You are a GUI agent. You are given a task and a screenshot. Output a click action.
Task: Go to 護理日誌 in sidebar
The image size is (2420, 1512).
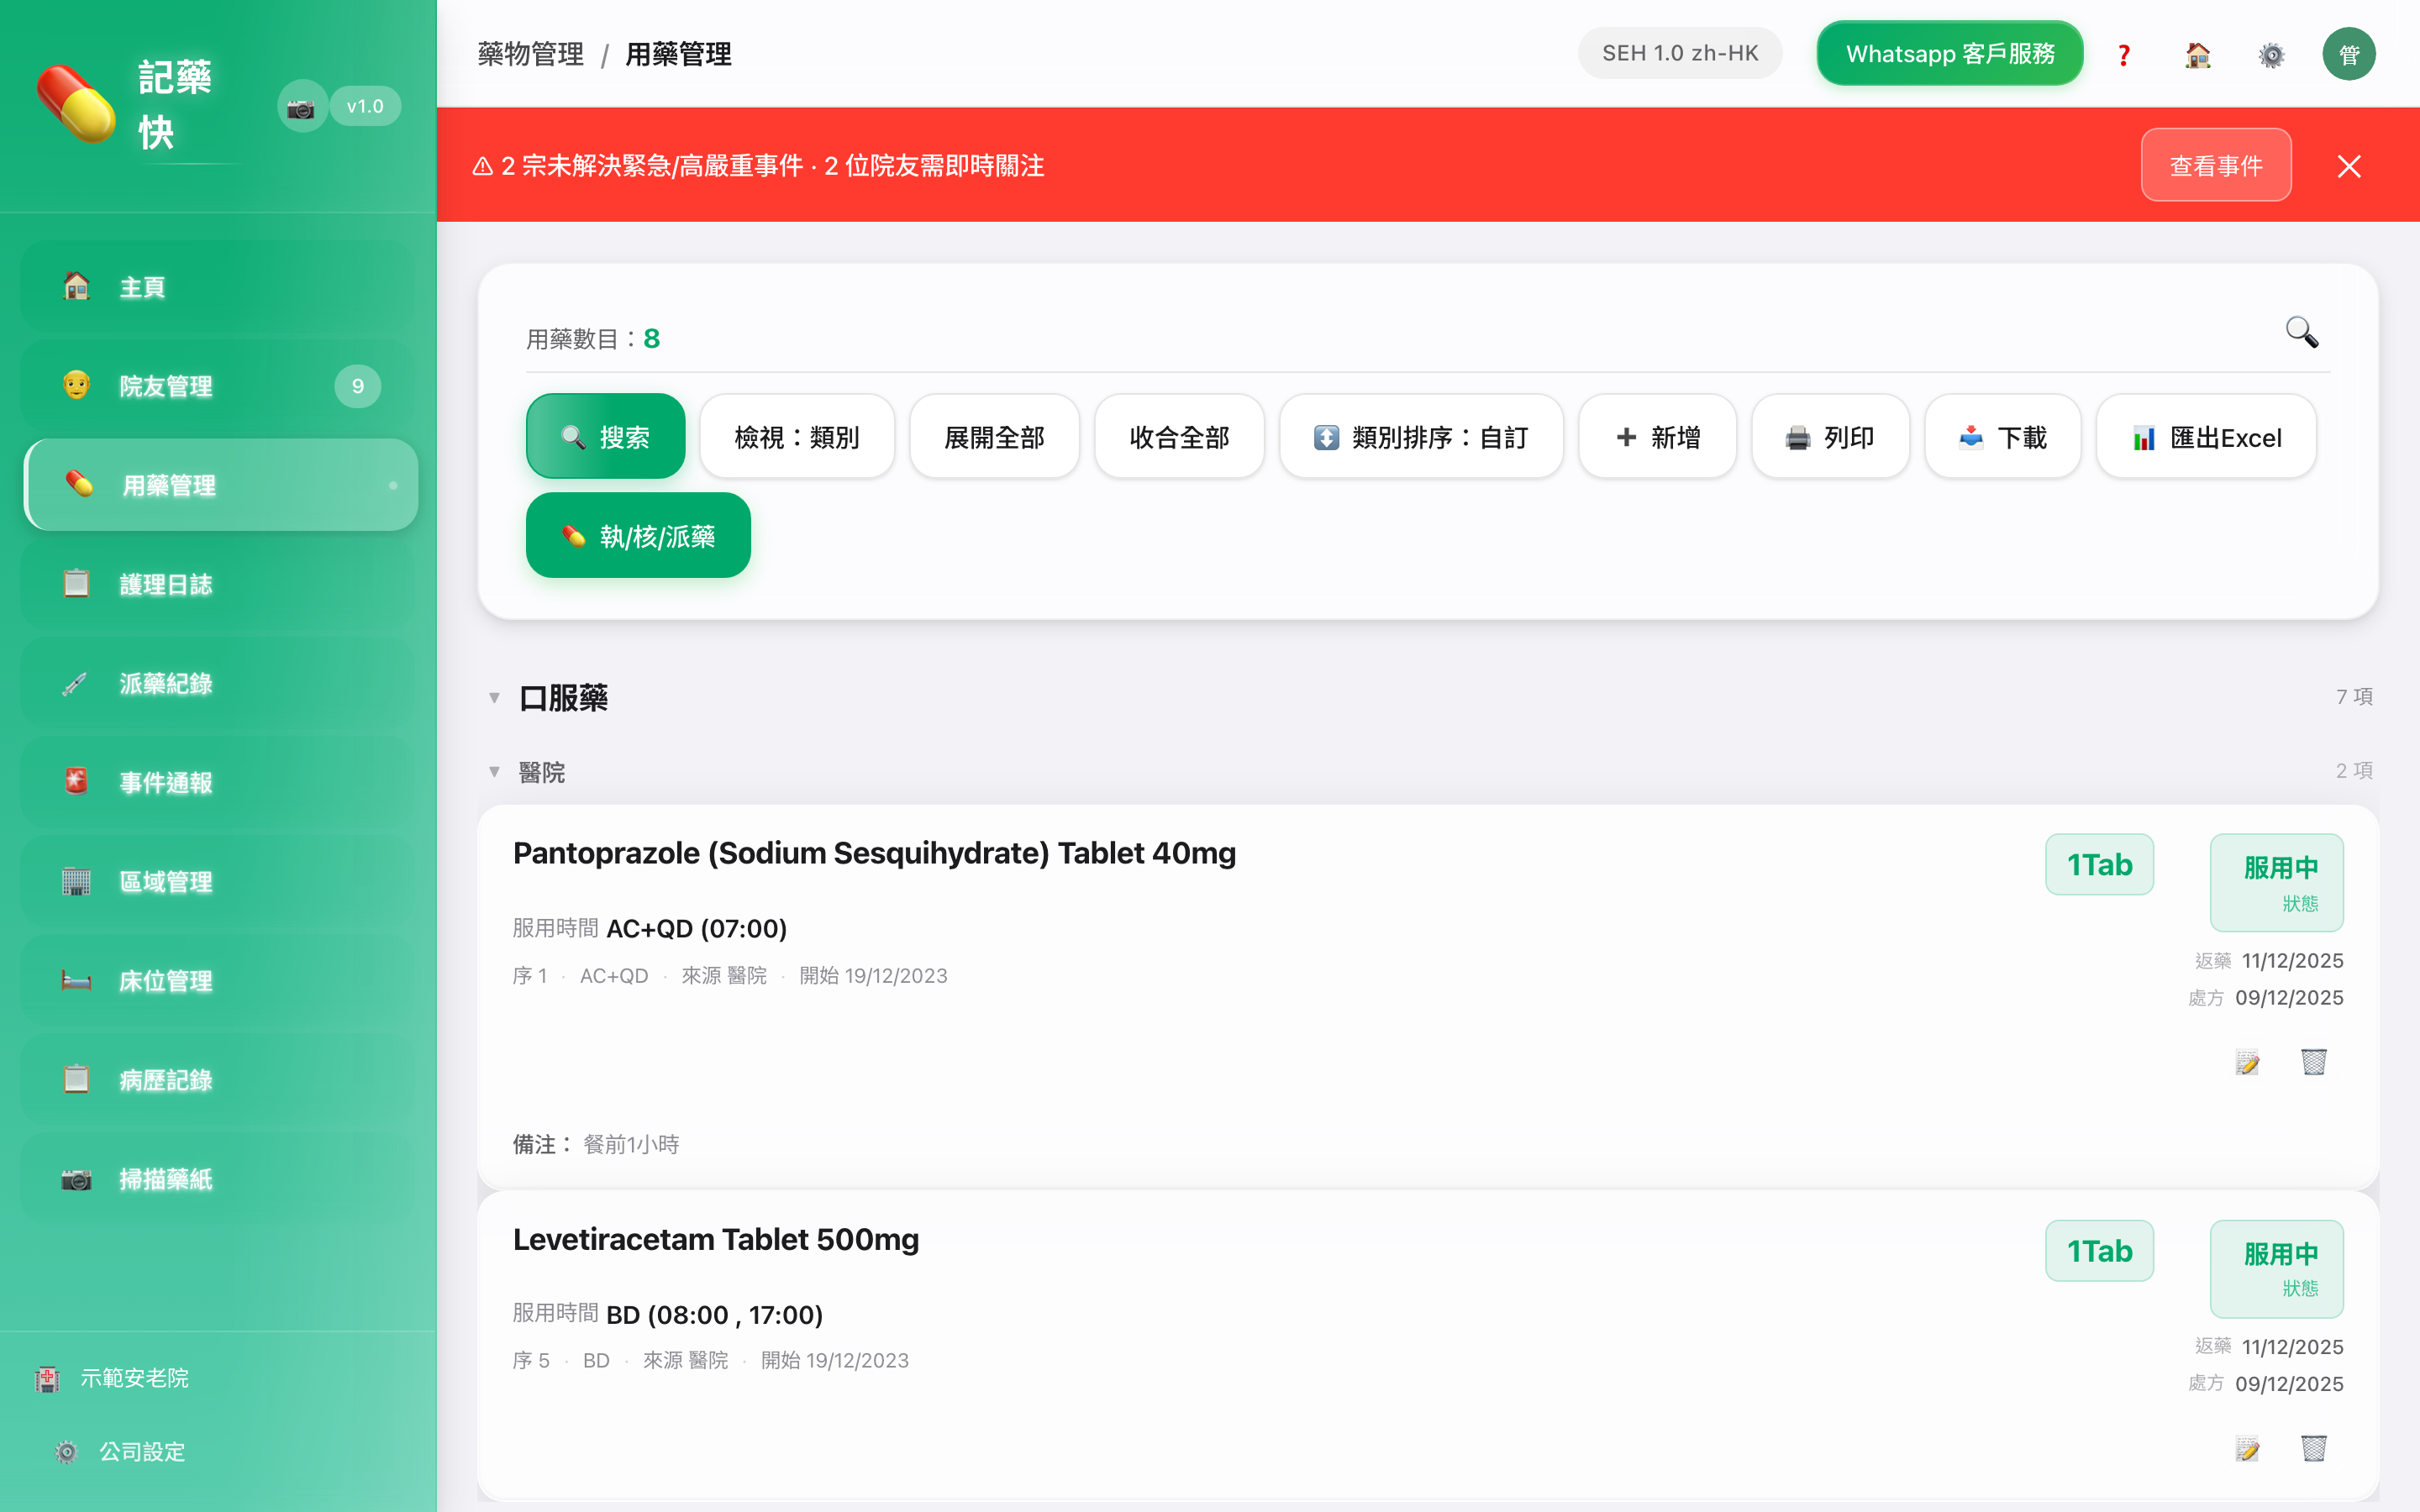pos(218,584)
